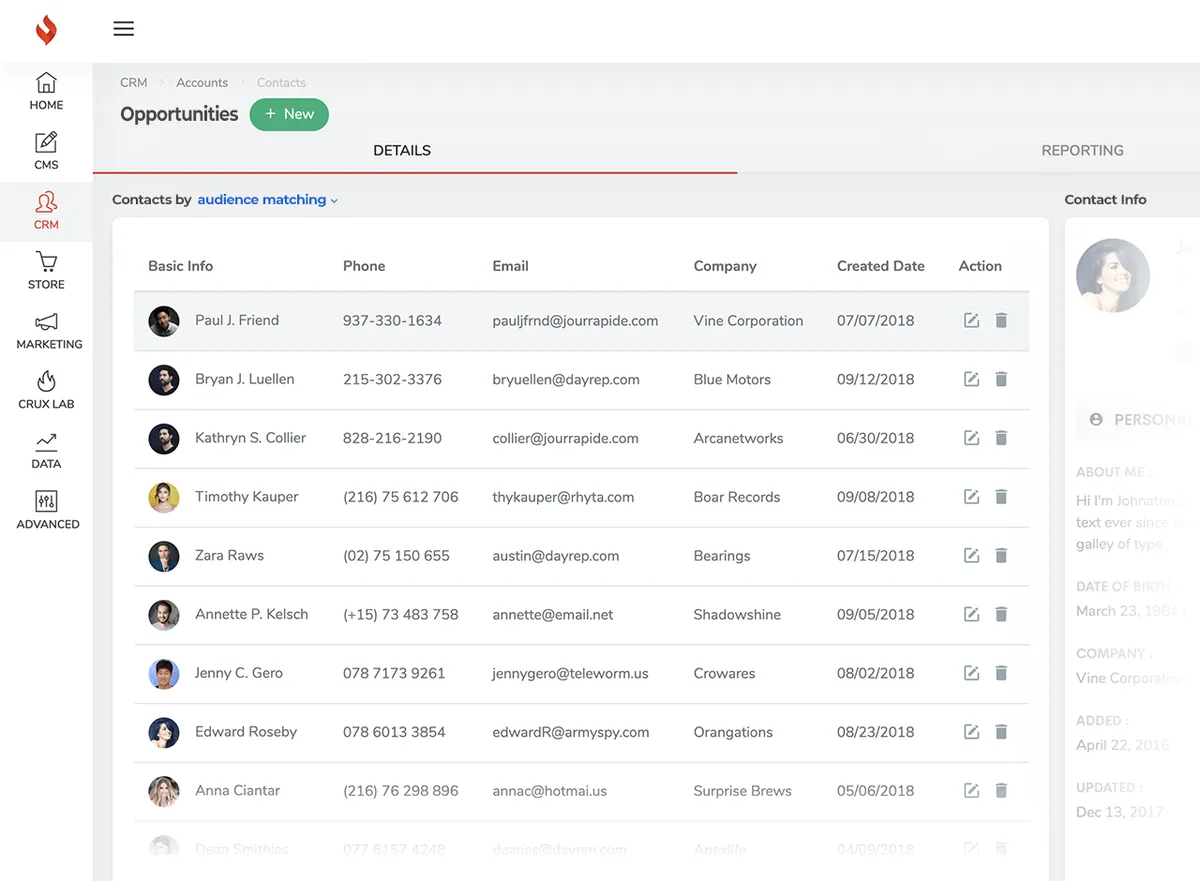Open the hamburger menu
1200x881 pixels.
(124, 29)
